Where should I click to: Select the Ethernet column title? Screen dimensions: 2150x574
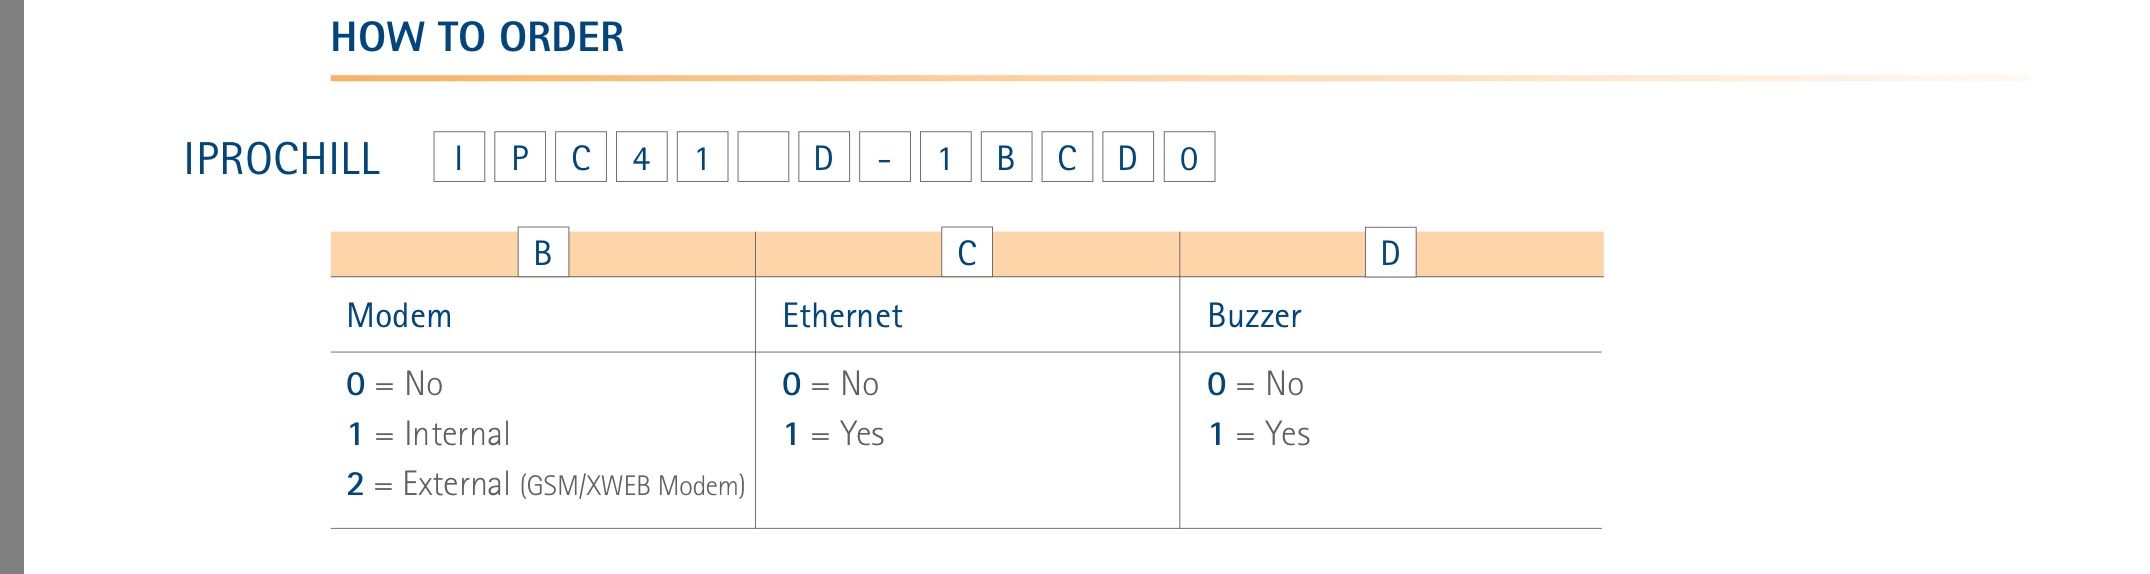coord(842,316)
